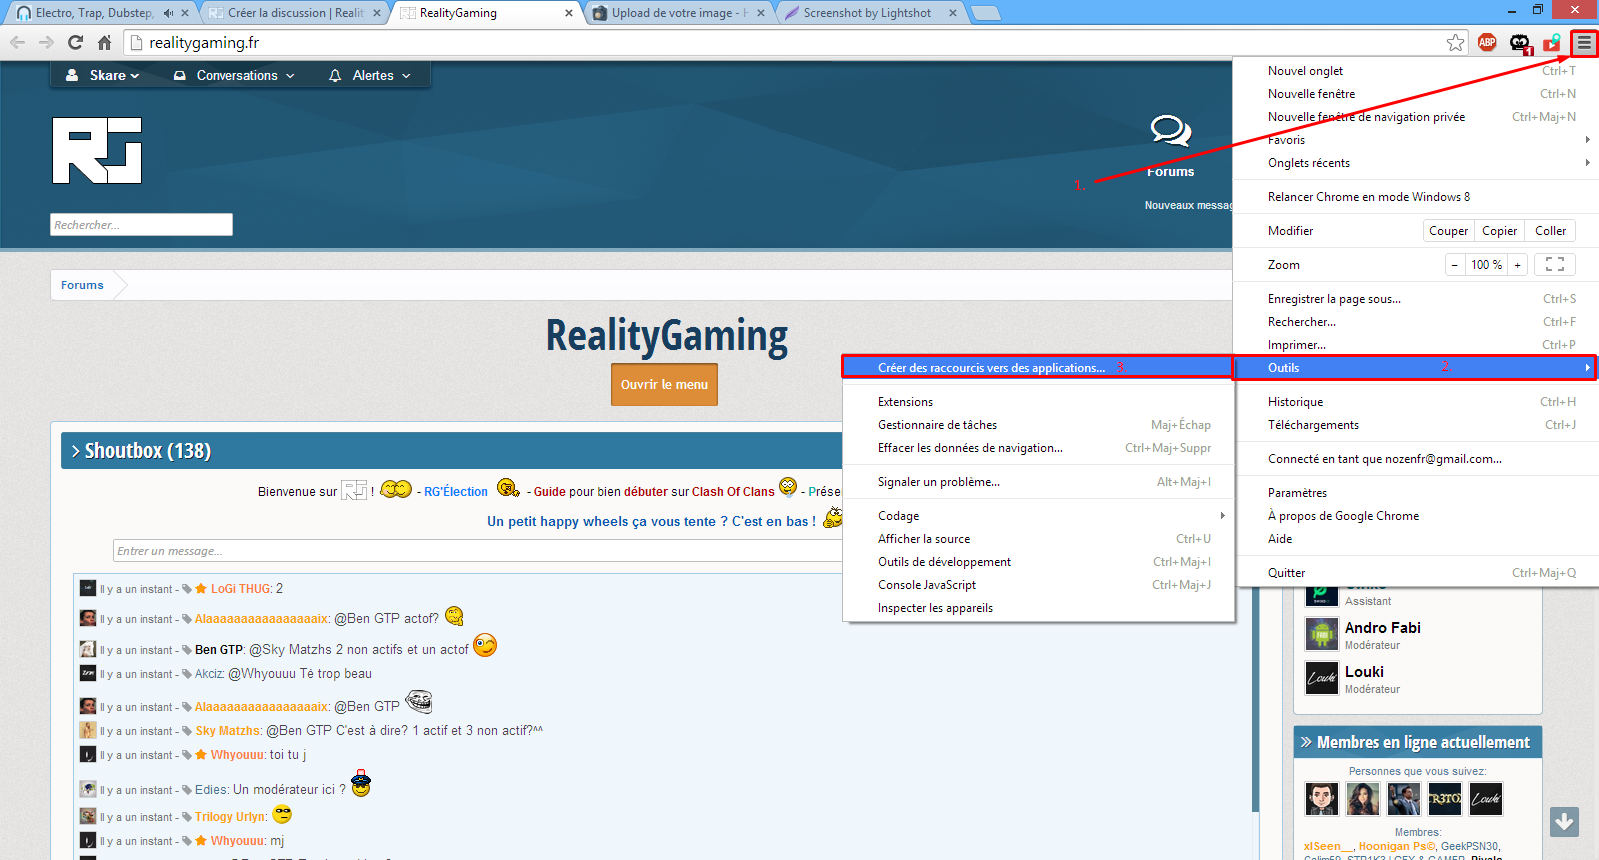Click the scroll-down arrow button
Screen dimensions: 1599x860
pyautogui.click(x=1564, y=822)
